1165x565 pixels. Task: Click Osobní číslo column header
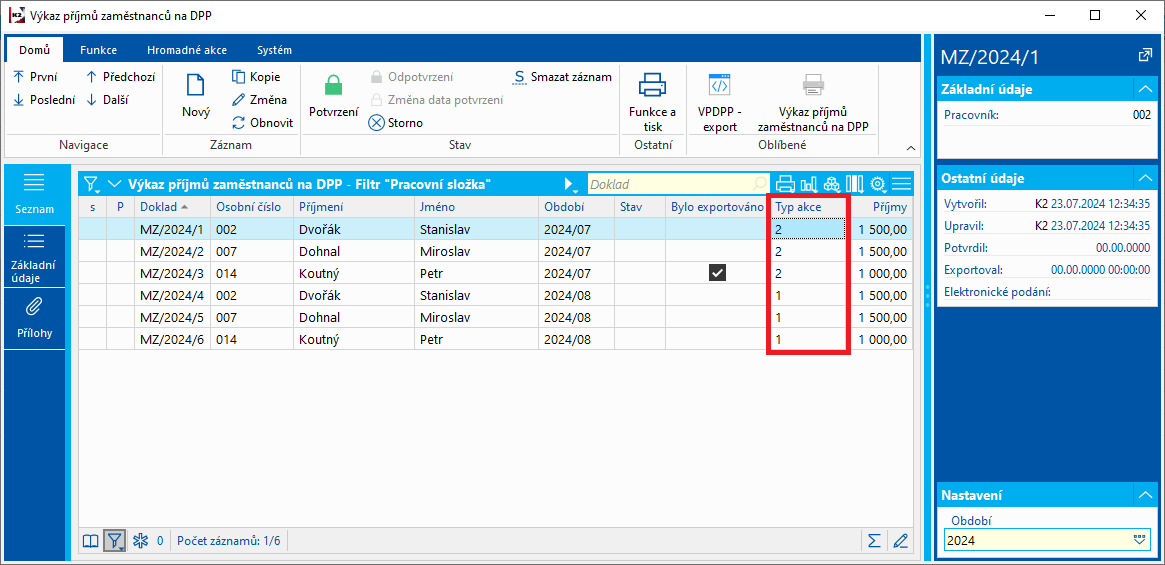pos(251,207)
